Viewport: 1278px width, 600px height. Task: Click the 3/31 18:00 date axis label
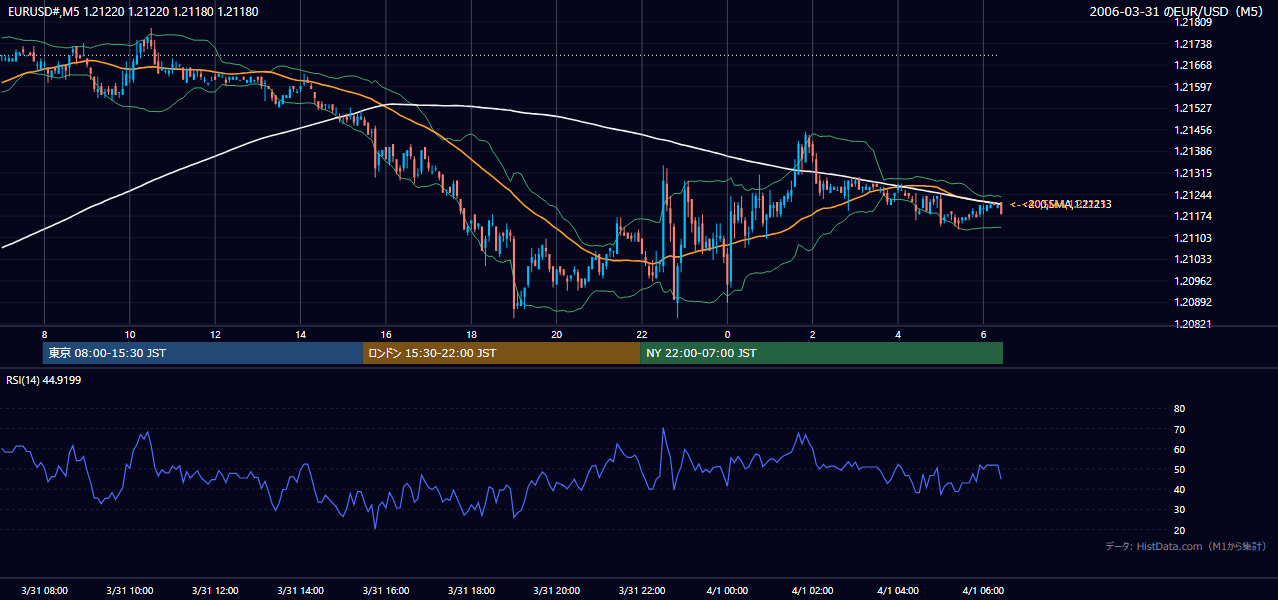[471, 590]
